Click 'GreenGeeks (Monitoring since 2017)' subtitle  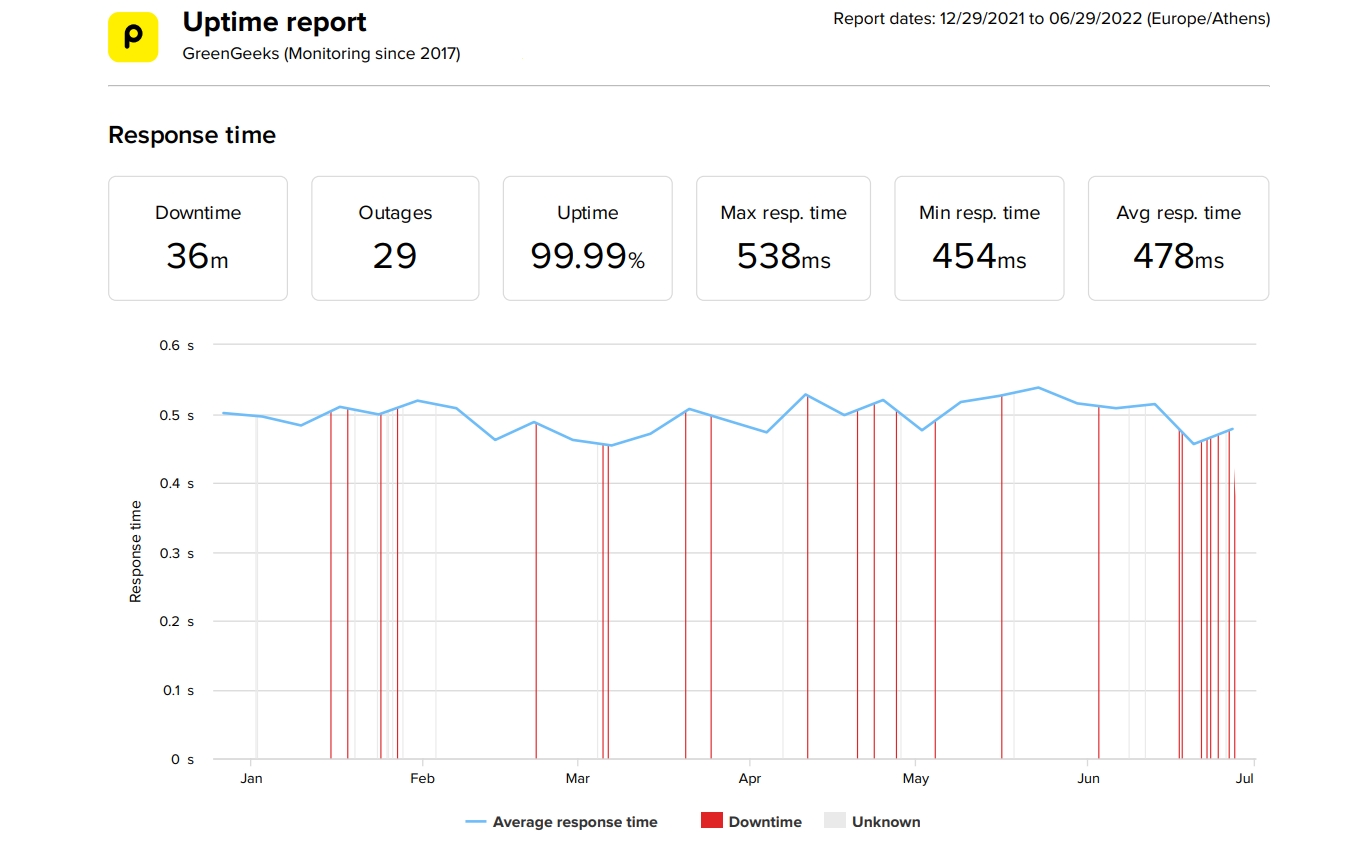coord(322,54)
